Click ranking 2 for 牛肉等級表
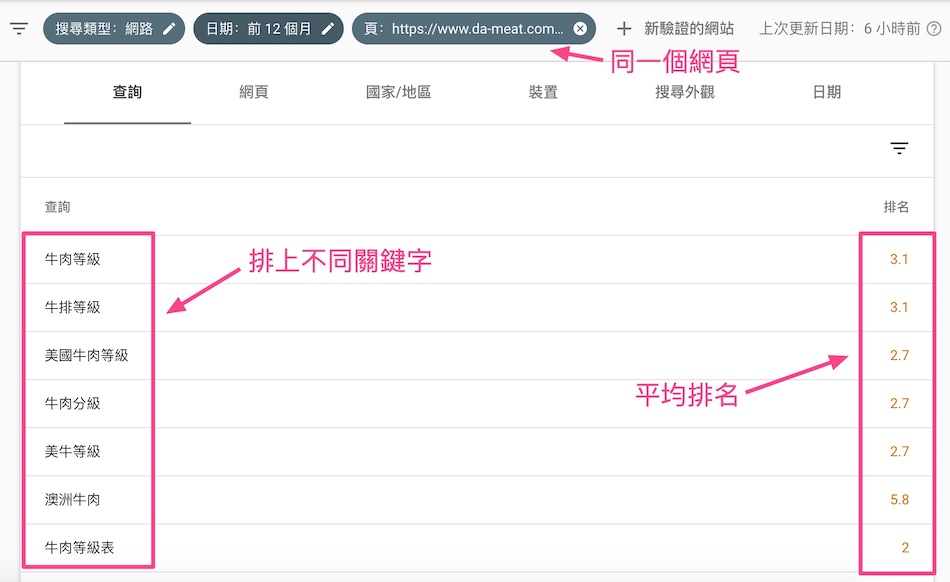 pyautogui.click(x=905, y=547)
